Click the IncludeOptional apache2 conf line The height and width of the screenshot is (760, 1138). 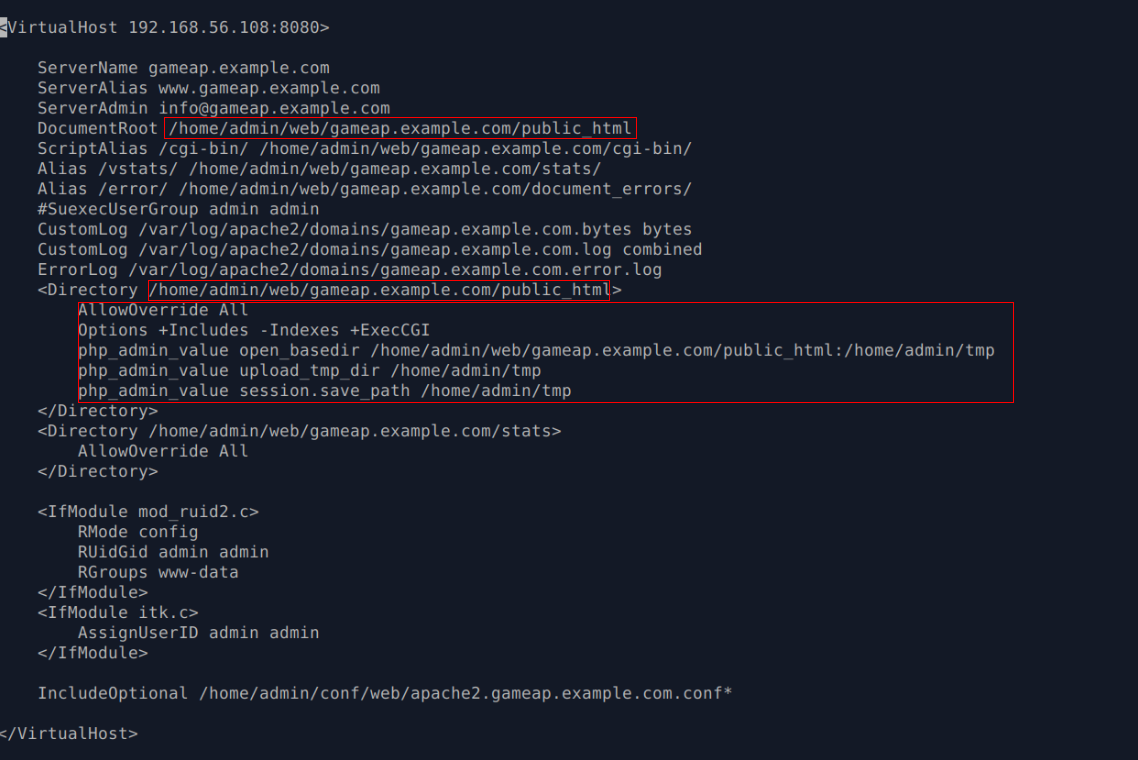385,693
